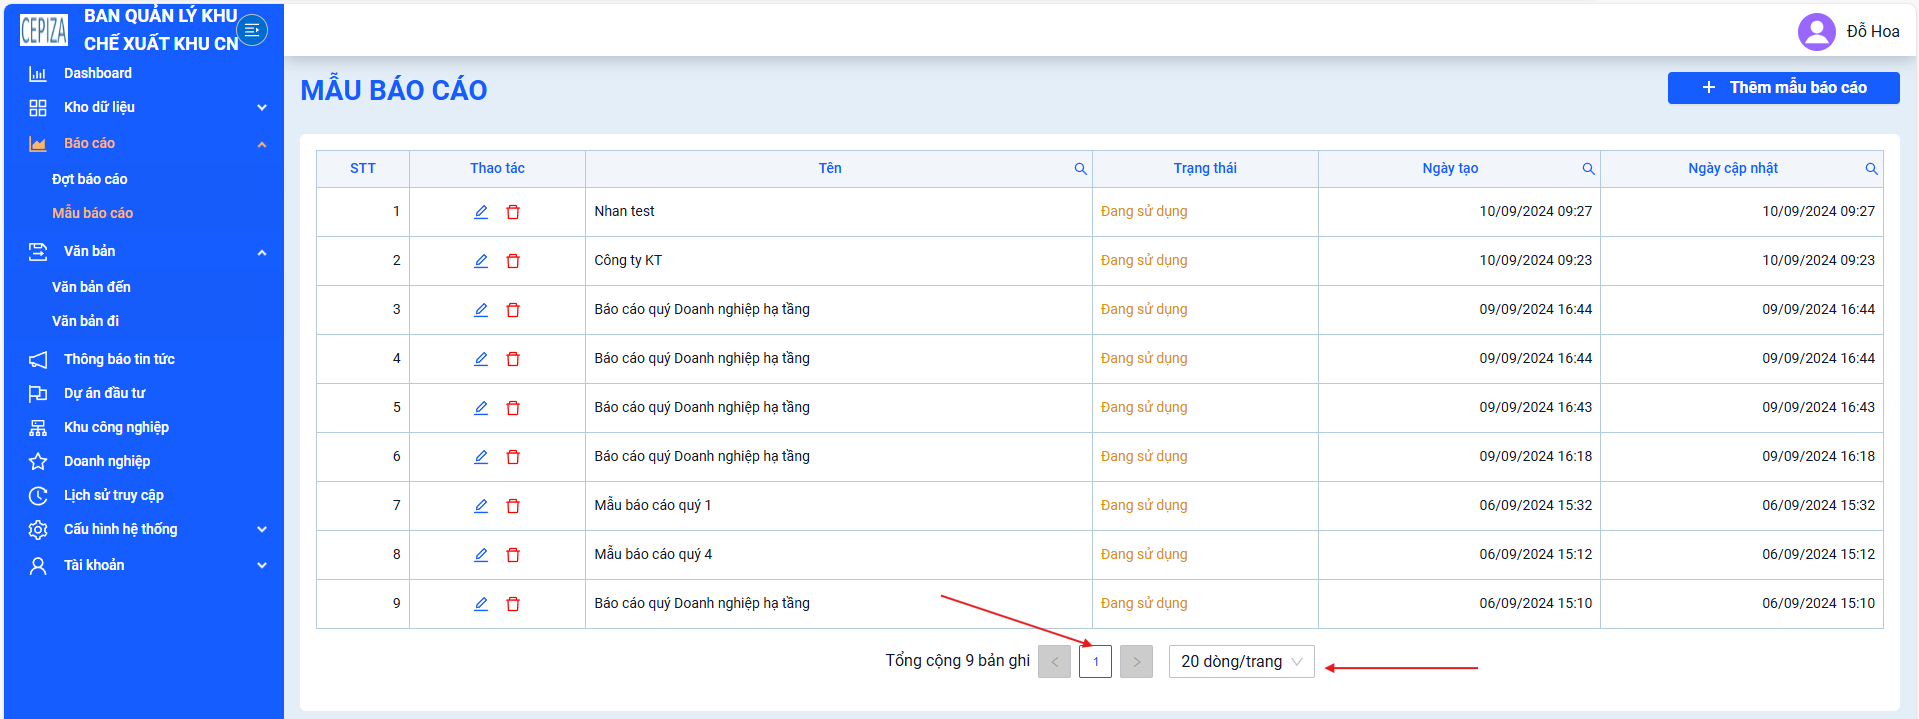
Task: Click edit pencil in row 9
Action: 481,604
